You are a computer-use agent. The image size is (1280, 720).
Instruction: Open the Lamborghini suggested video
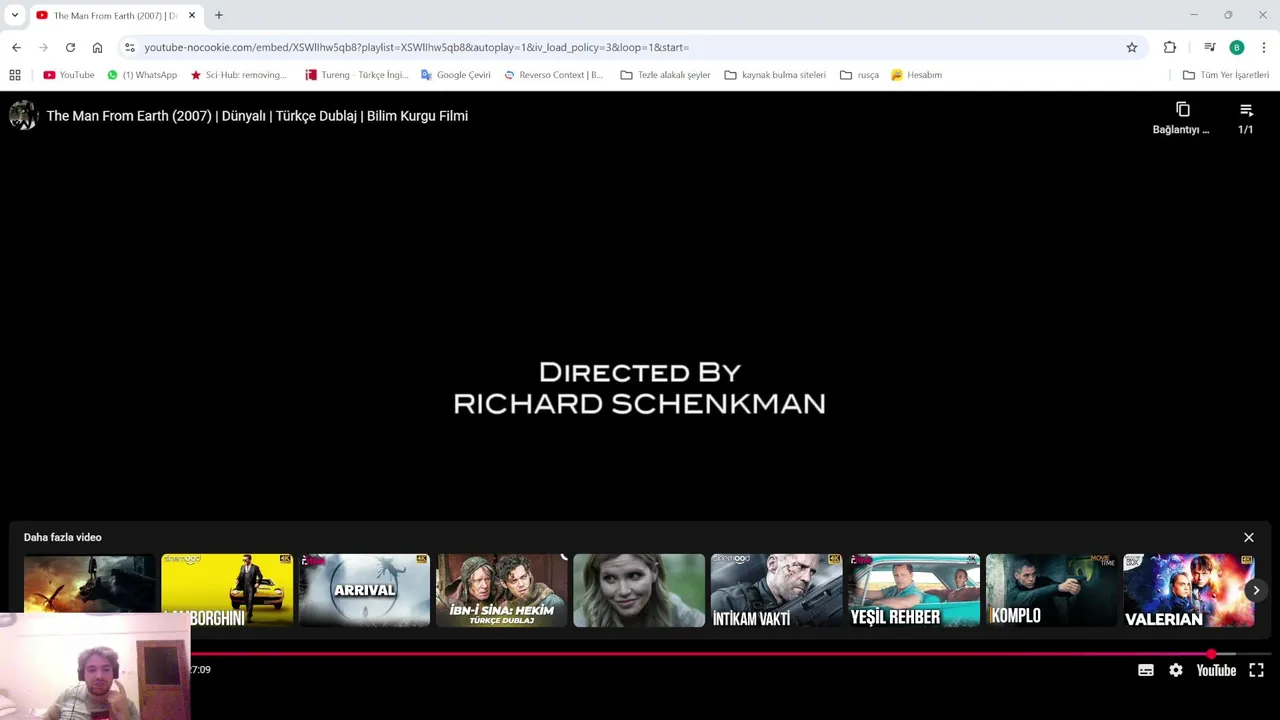[227, 591]
